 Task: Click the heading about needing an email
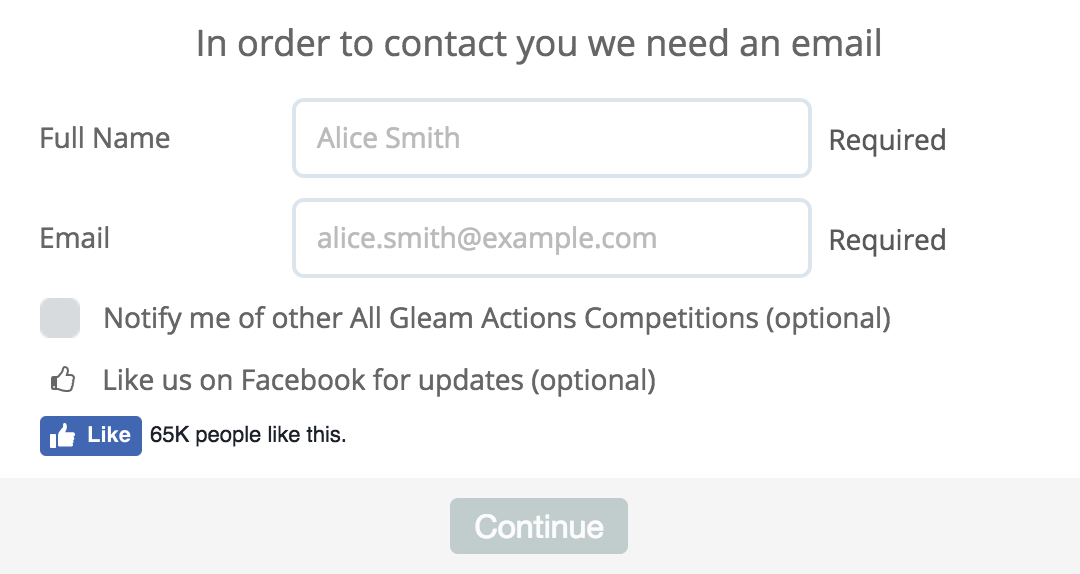tap(539, 44)
